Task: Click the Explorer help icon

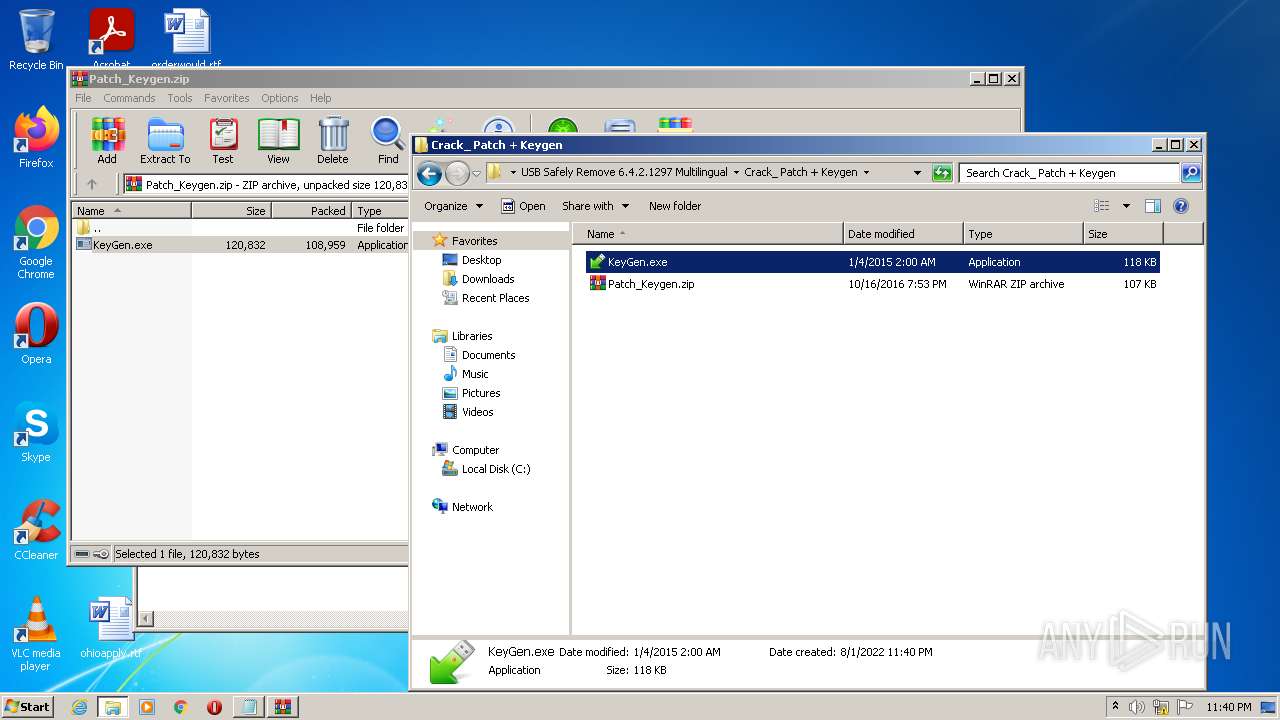Action: [1181, 206]
